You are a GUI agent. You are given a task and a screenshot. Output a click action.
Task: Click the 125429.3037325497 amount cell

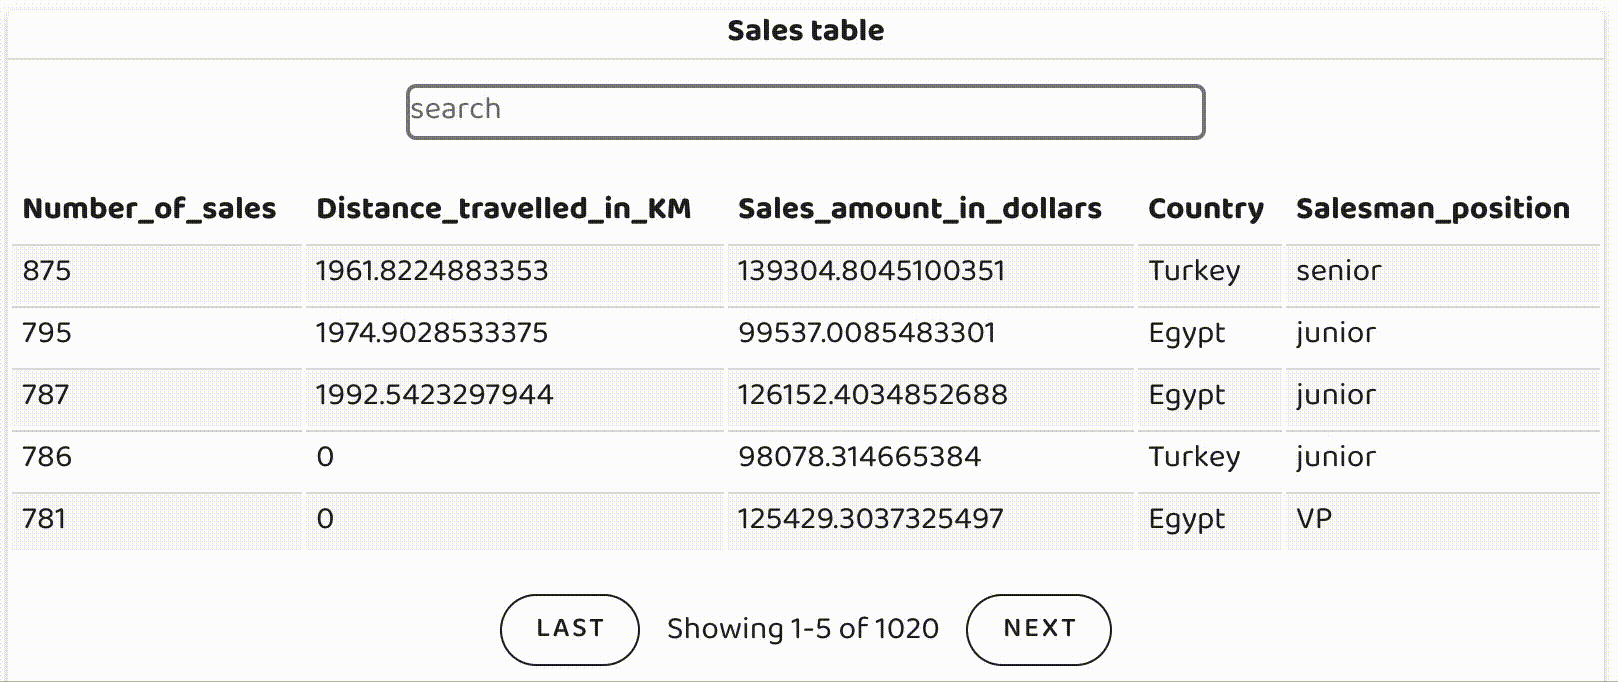870,519
